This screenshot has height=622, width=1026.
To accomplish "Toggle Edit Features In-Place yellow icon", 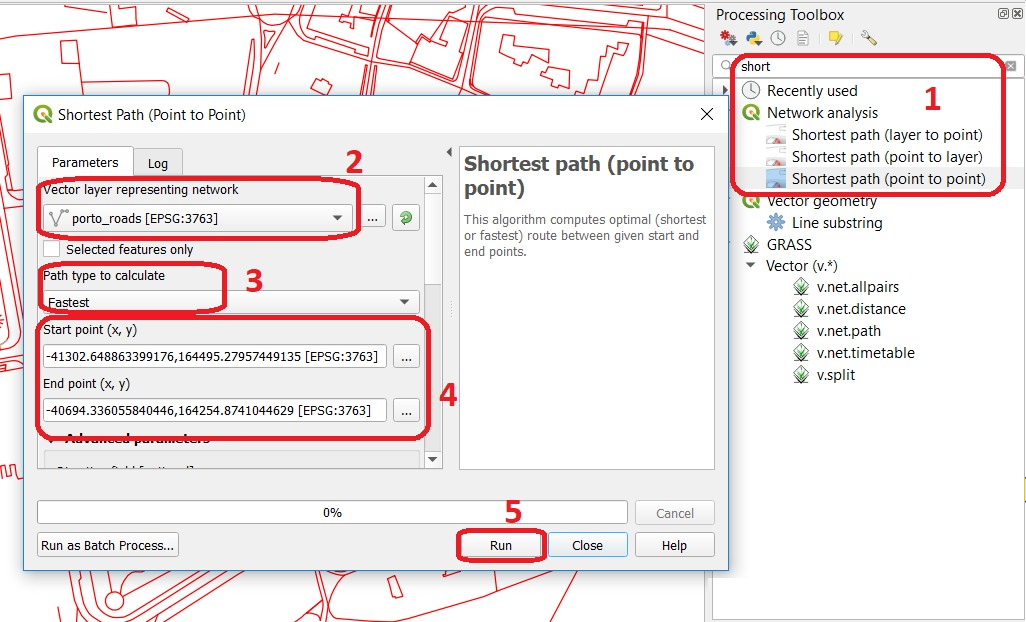I will point(836,39).
